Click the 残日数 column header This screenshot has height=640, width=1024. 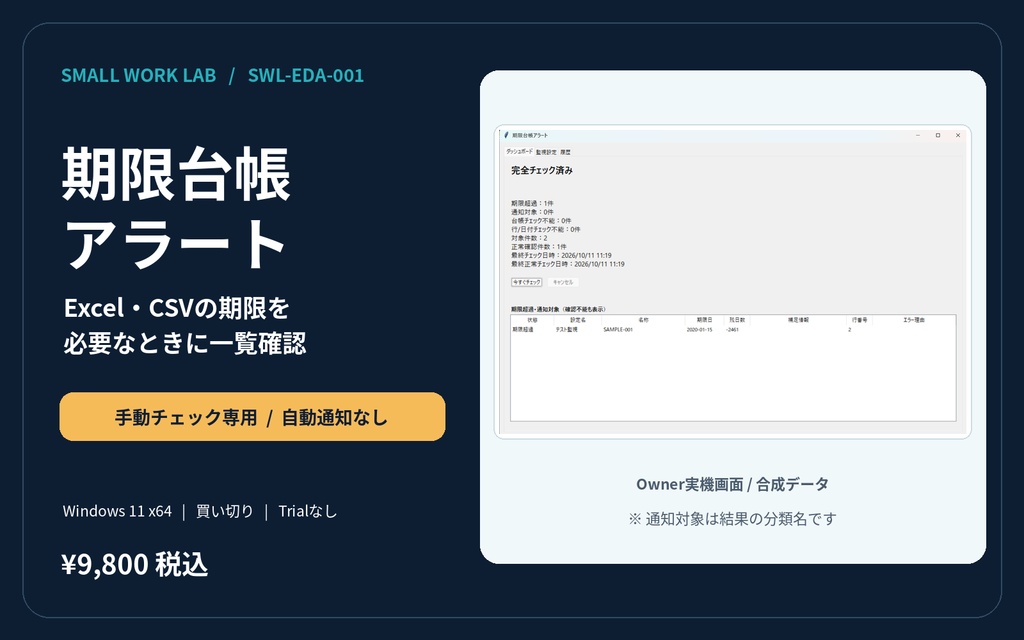pyautogui.click(x=737, y=320)
